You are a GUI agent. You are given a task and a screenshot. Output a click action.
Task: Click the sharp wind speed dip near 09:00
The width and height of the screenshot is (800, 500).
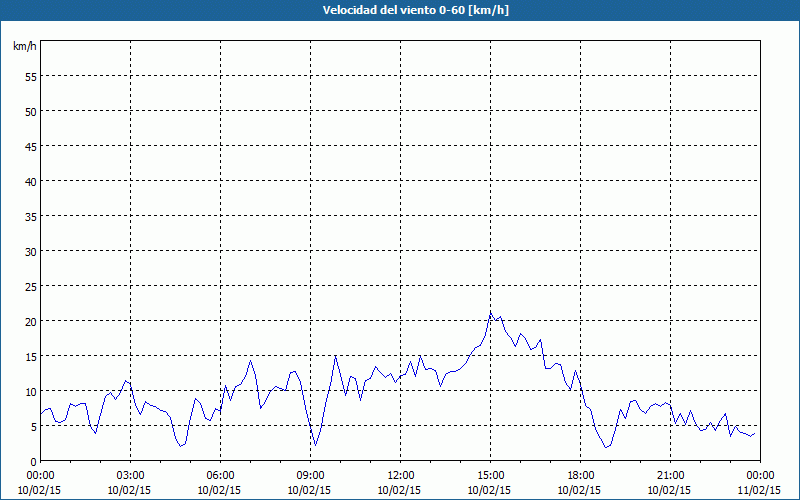coord(315,445)
